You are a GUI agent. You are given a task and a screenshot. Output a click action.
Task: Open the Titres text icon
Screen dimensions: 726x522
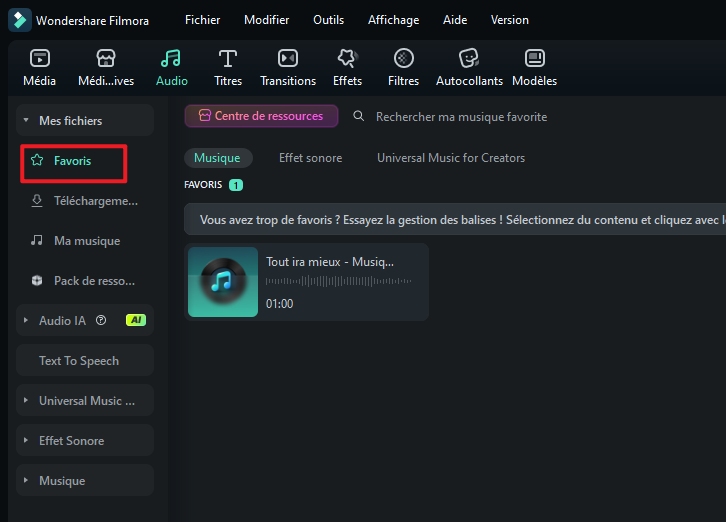coord(228,58)
